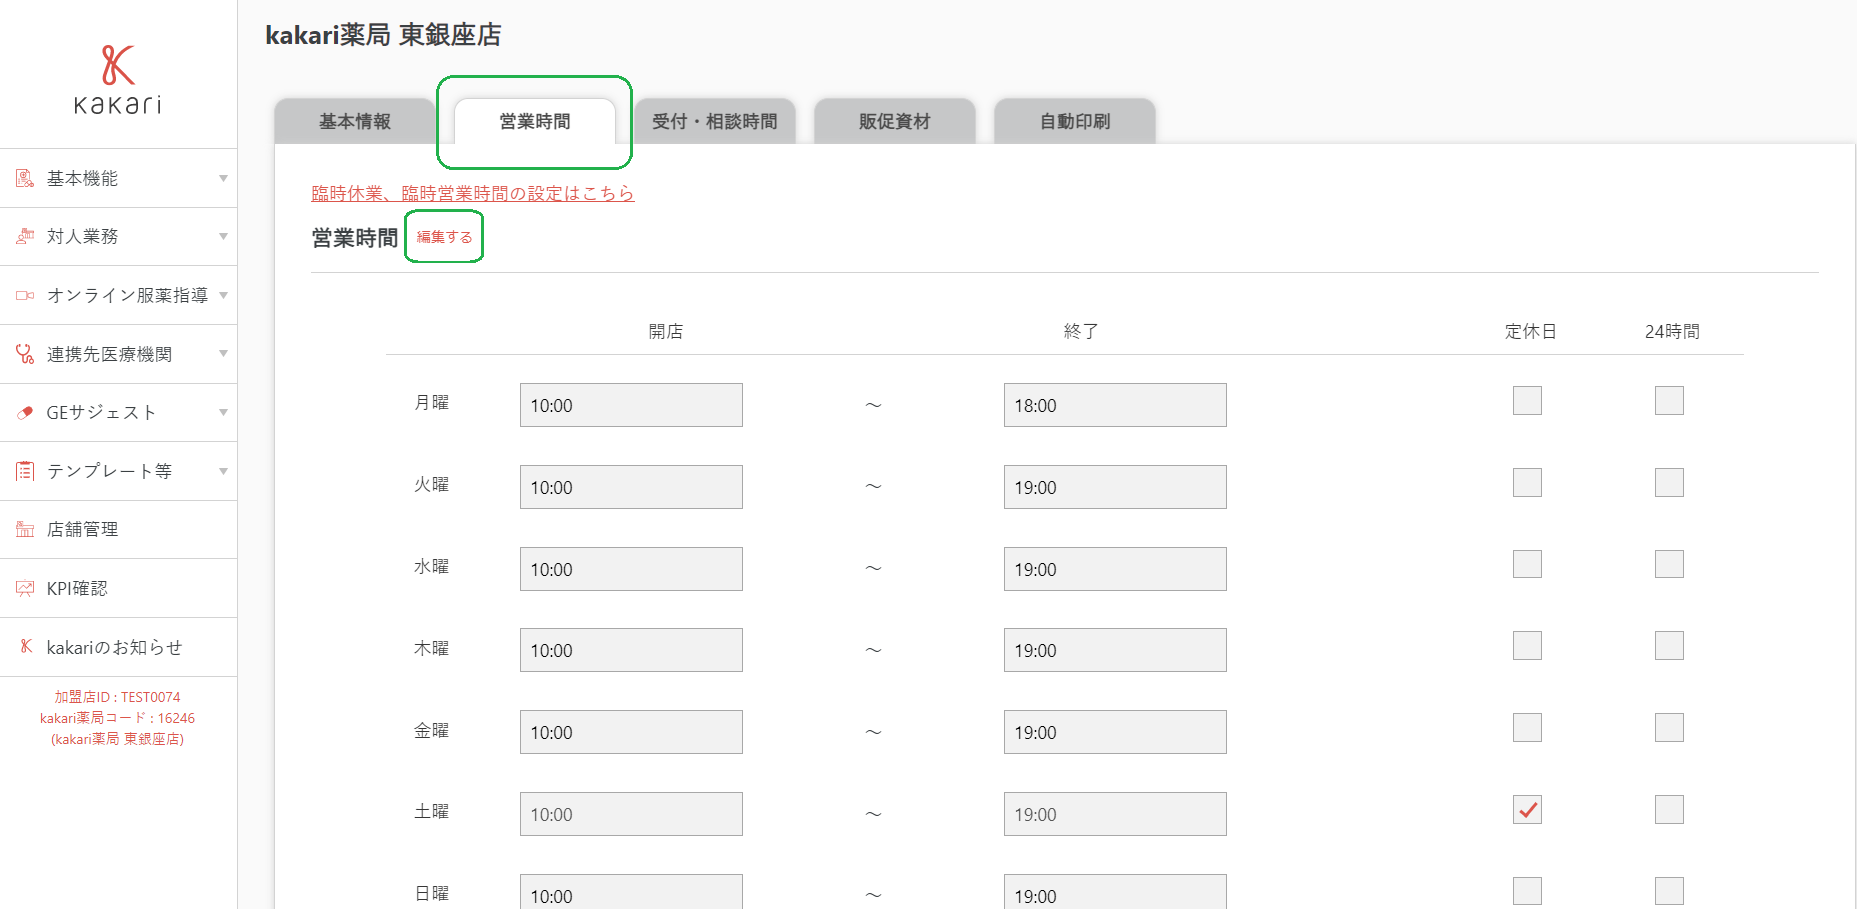Click the テンプレート等 list icon
Viewport: 1857px width, 918px height.
(x=25, y=471)
